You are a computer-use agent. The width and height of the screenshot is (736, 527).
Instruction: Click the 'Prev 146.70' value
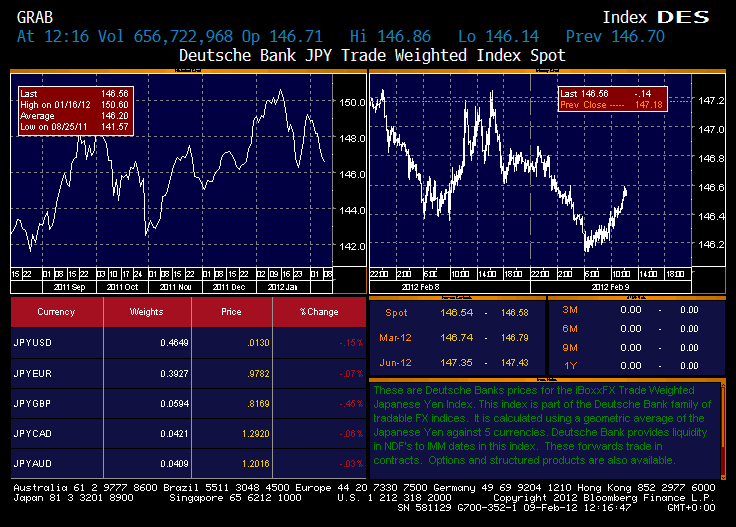615,37
